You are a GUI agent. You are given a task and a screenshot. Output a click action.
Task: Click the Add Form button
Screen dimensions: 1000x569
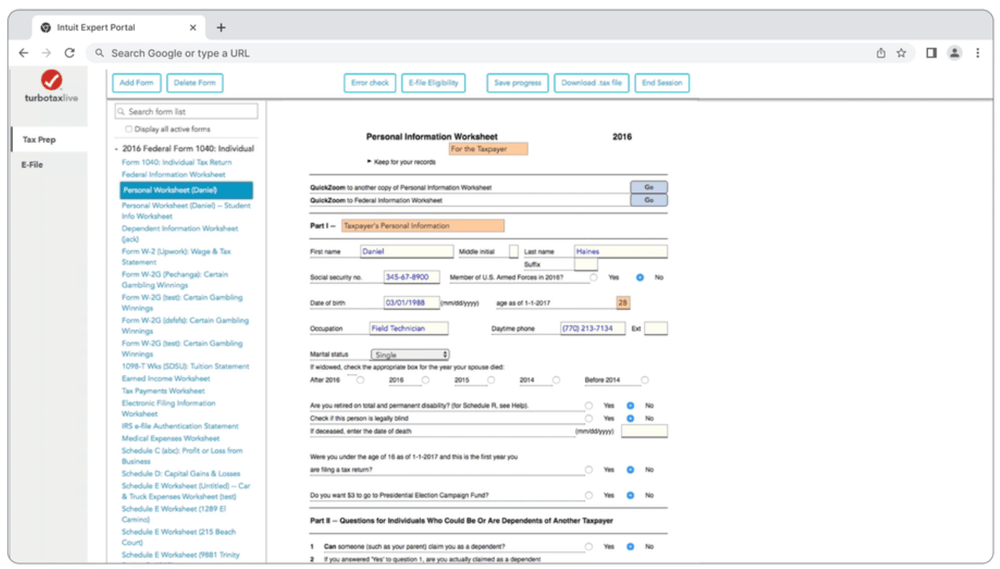click(136, 83)
